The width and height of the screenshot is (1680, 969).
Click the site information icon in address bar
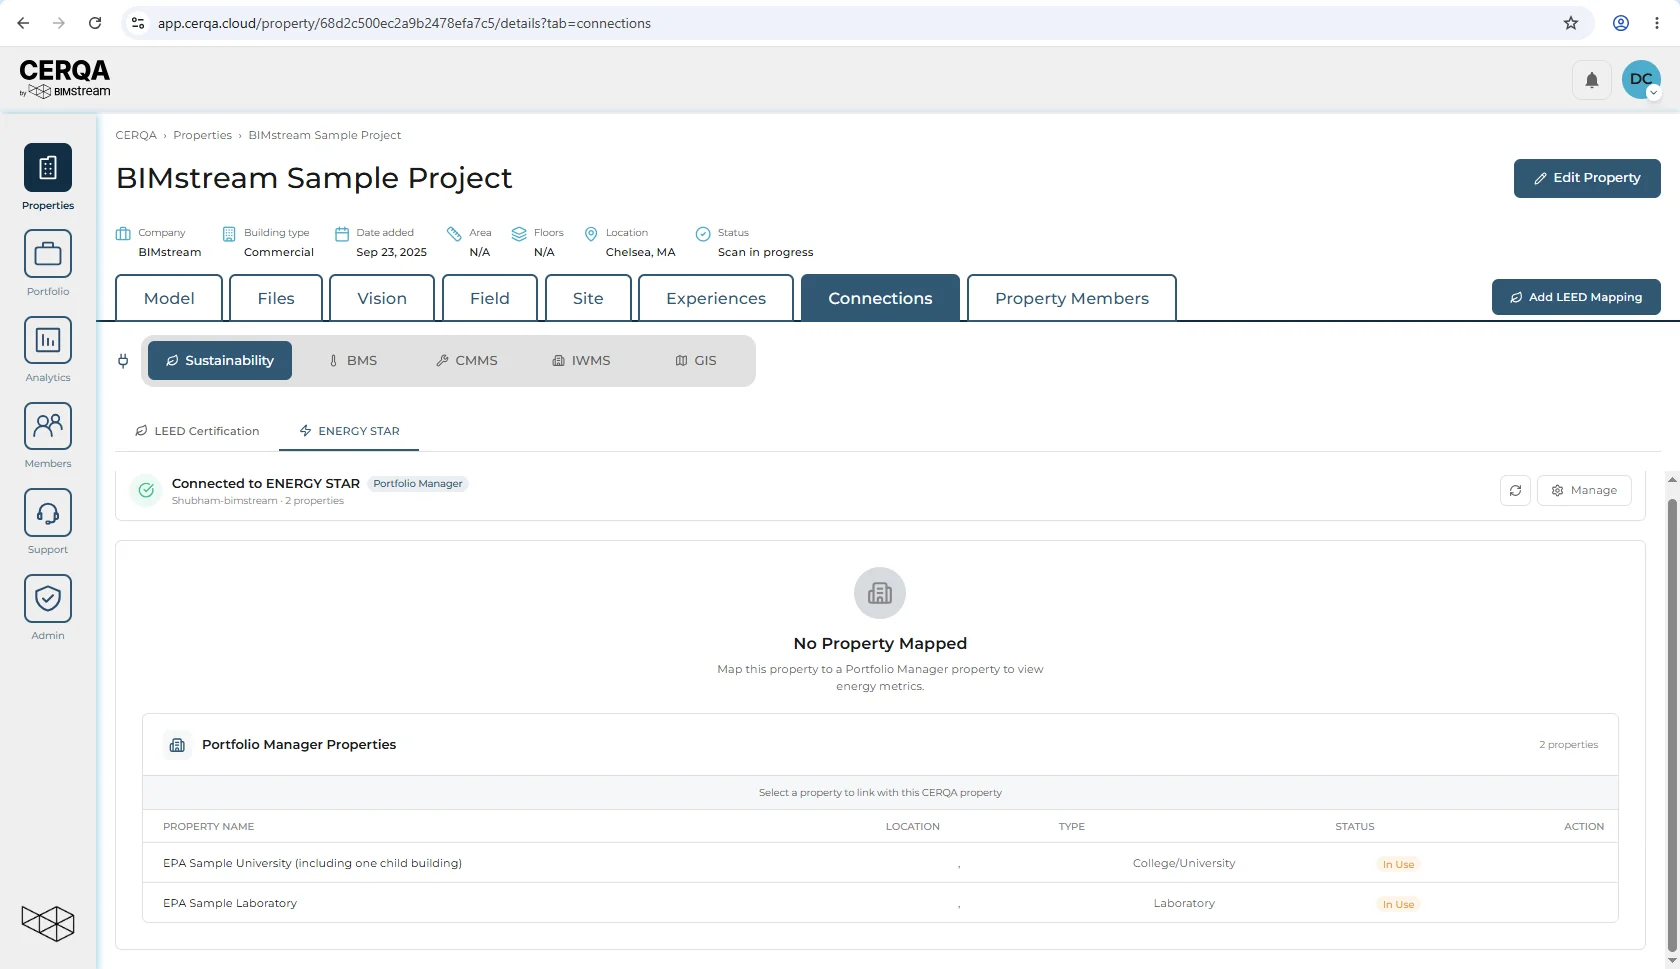click(138, 23)
